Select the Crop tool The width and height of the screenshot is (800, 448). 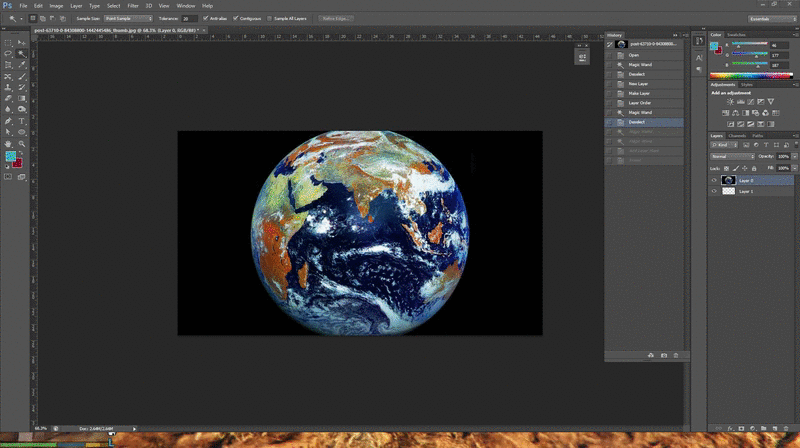(x=8, y=65)
